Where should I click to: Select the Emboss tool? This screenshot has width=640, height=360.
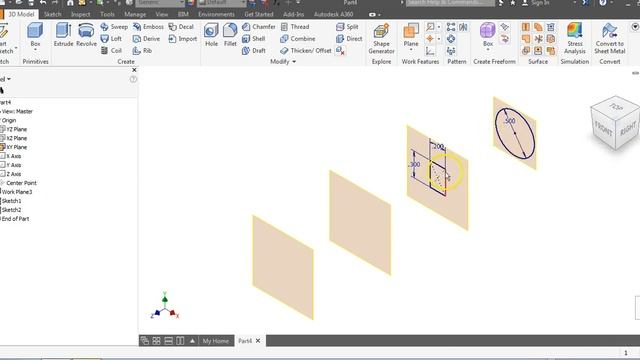click(x=148, y=27)
